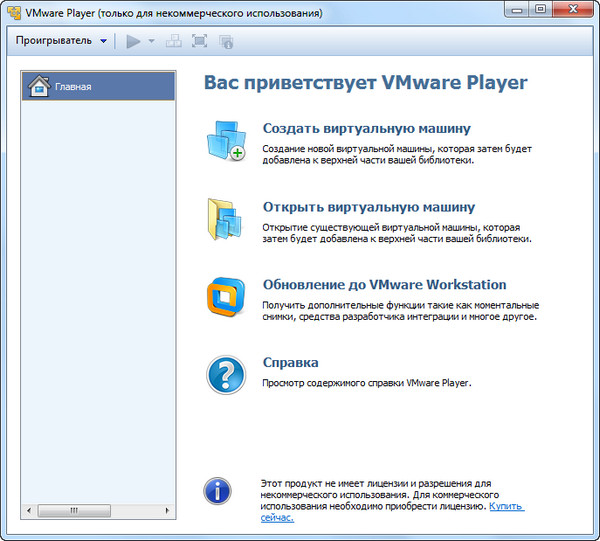This screenshot has height=541, width=600.
Task: Click the green Play virtual machine button
Action: click(133, 41)
